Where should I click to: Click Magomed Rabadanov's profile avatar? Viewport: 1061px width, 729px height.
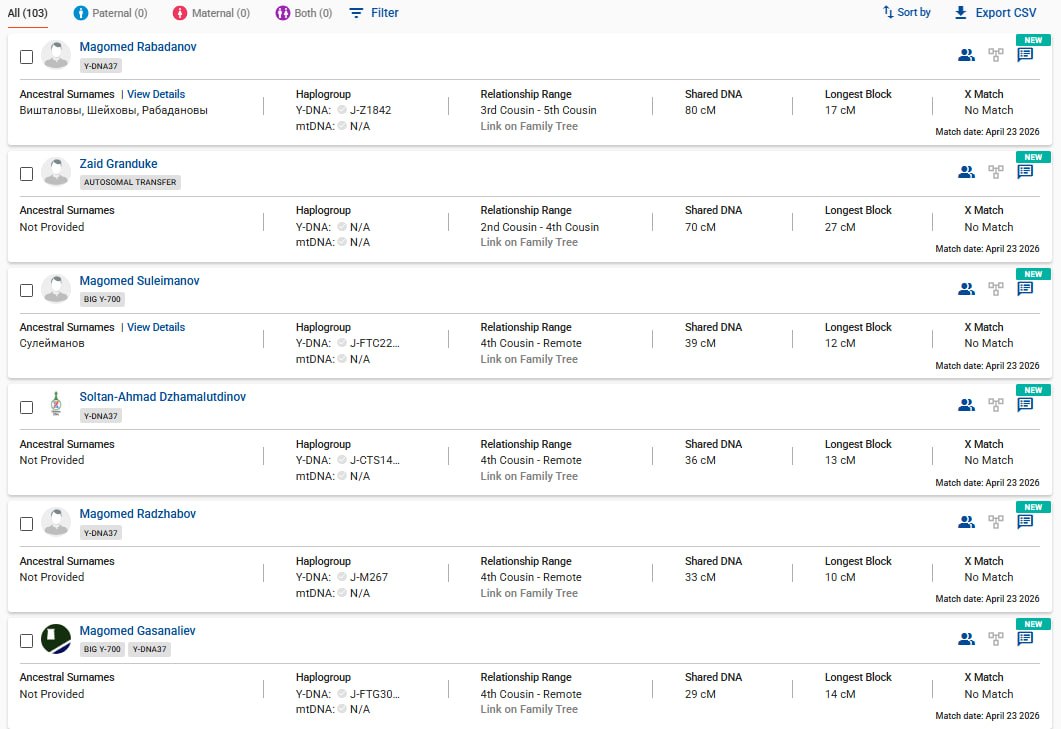point(56,55)
